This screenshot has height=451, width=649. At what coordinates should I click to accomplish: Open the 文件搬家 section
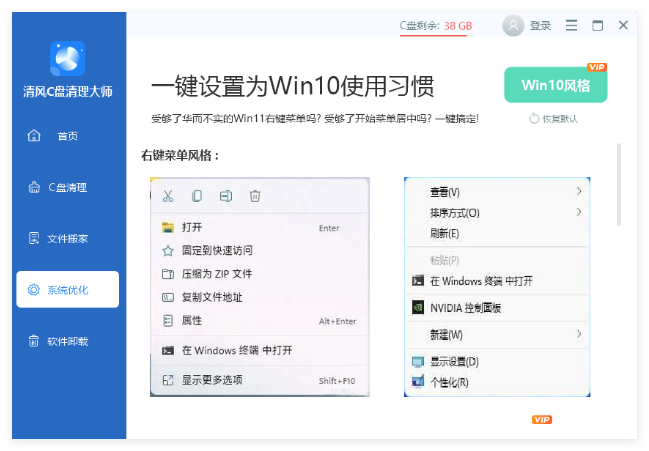[x=67, y=239]
